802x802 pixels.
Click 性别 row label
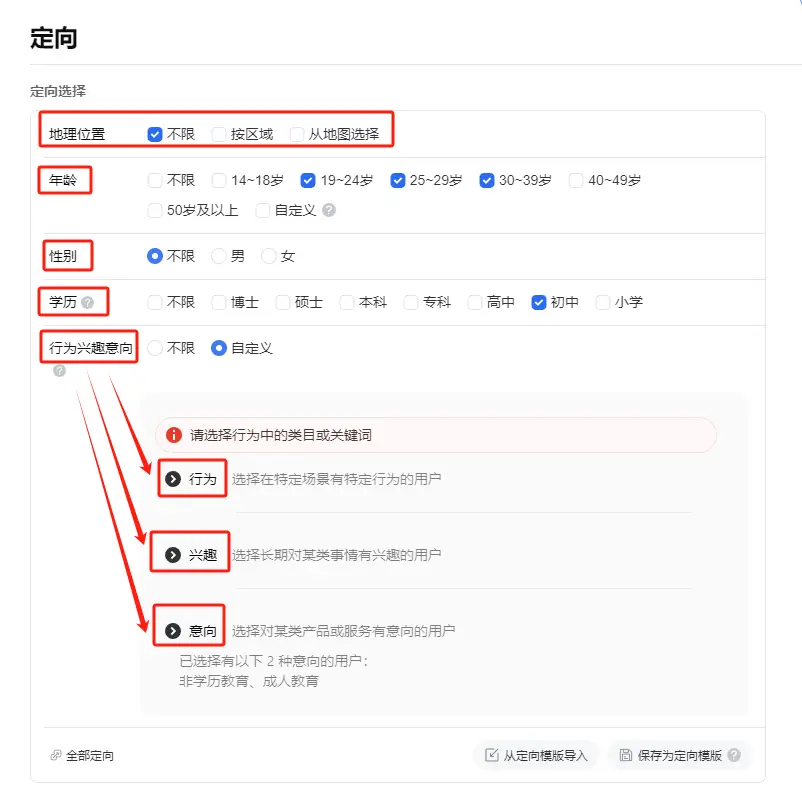point(62,256)
